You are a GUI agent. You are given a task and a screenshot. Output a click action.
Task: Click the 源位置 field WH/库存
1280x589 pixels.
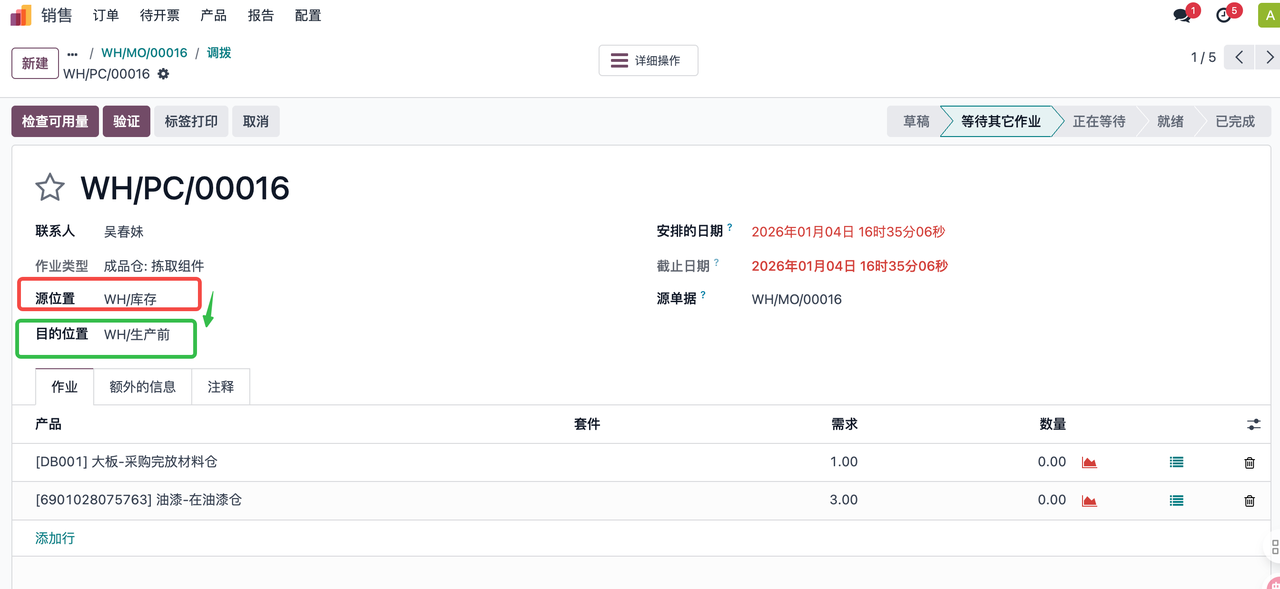[x=130, y=299]
